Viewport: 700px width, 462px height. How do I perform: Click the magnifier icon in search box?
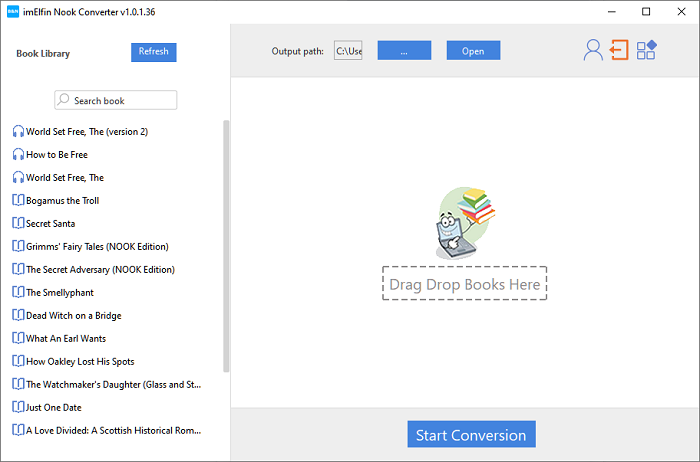coord(63,100)
